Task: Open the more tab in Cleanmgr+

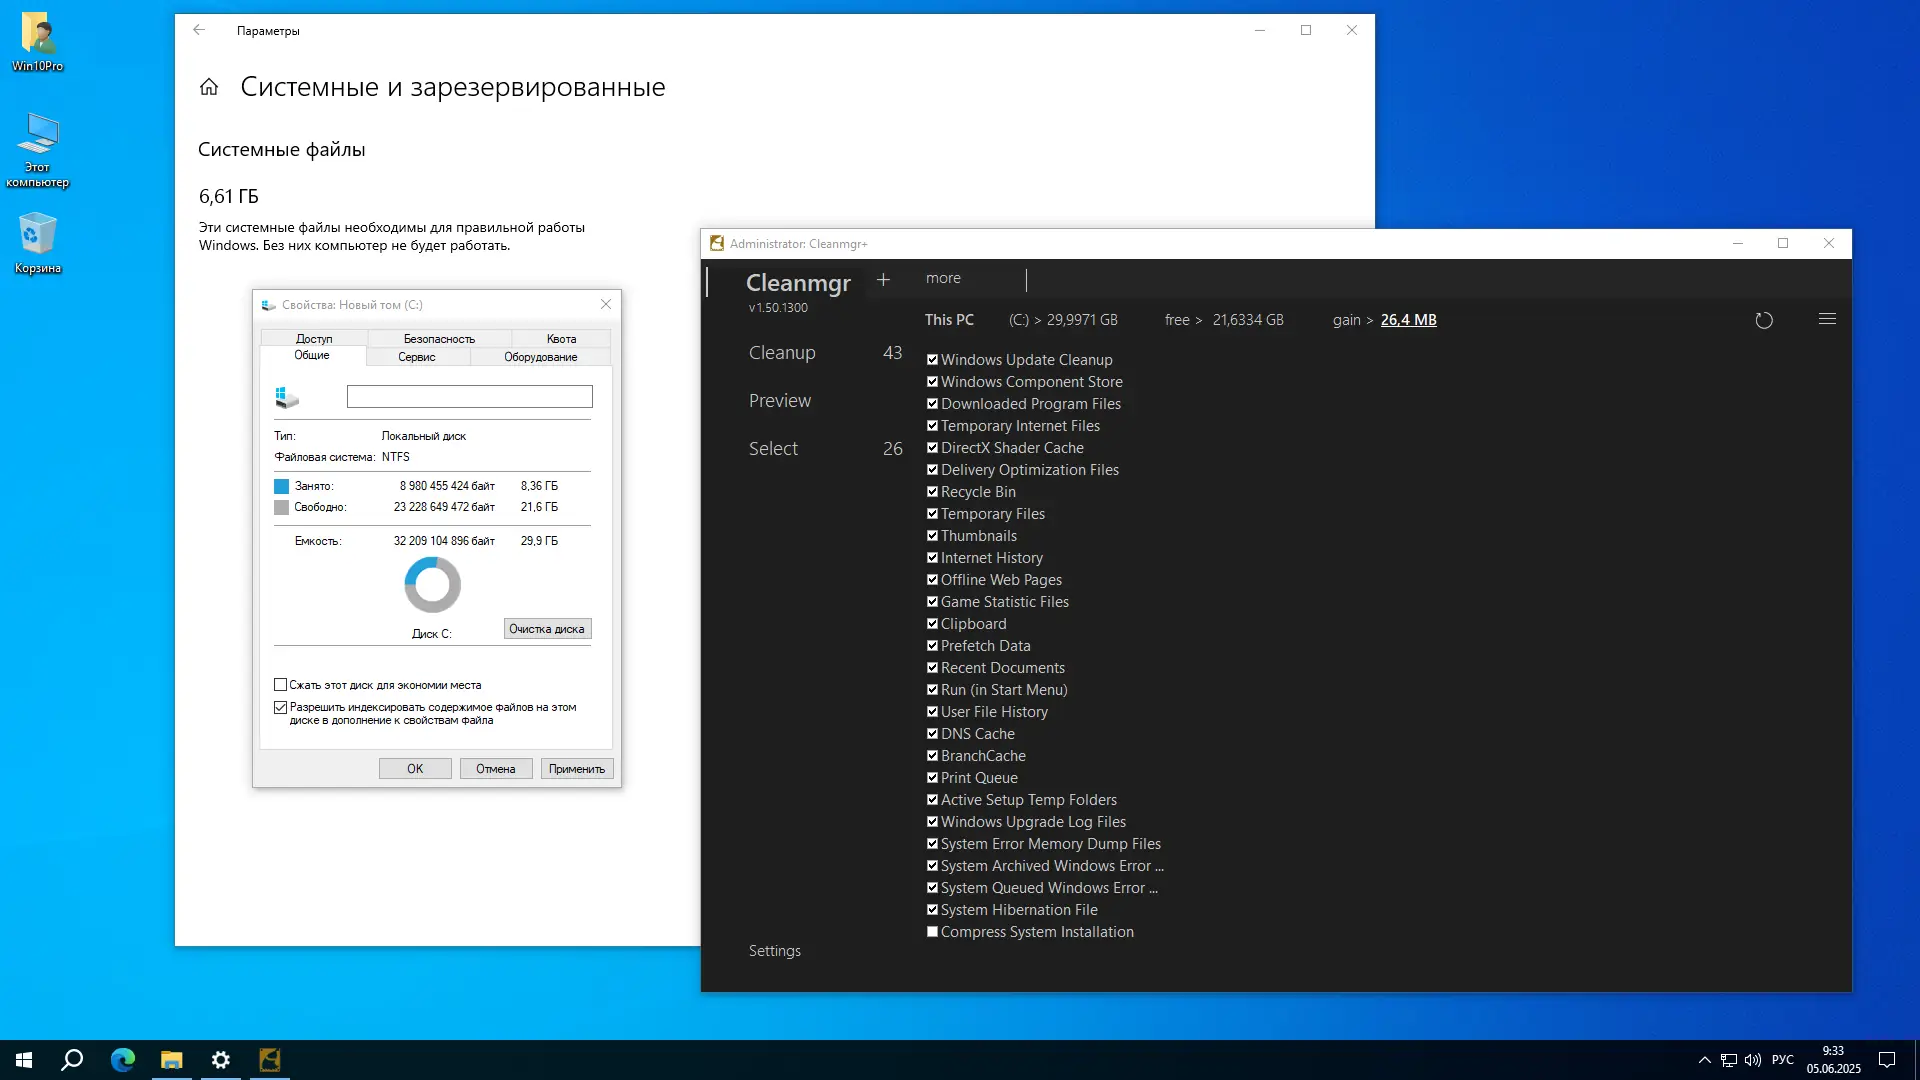Action: (x=943, y=278)
